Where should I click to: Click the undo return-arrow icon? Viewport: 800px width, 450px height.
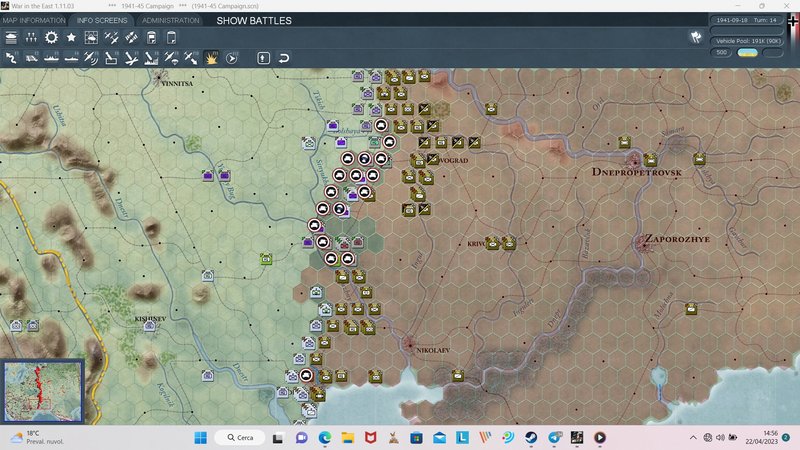(x=284, y=58)
